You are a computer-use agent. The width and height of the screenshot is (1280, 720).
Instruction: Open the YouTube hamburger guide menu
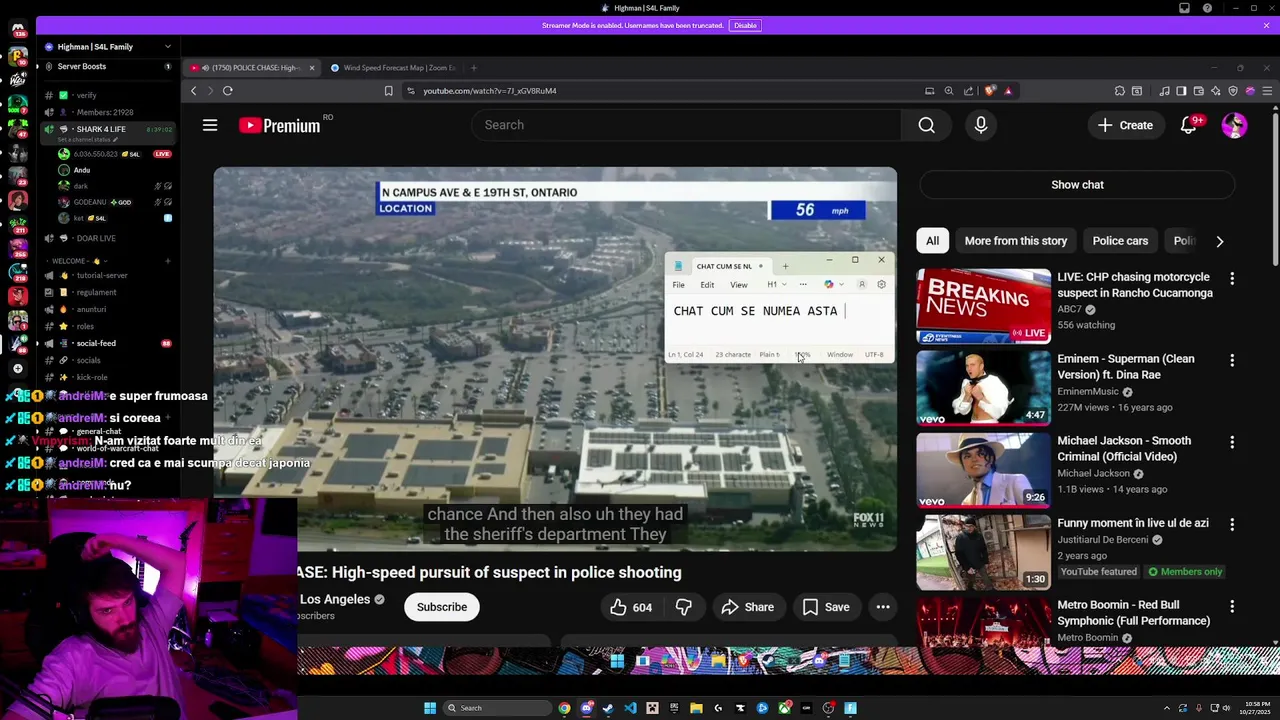coord(210,125)
